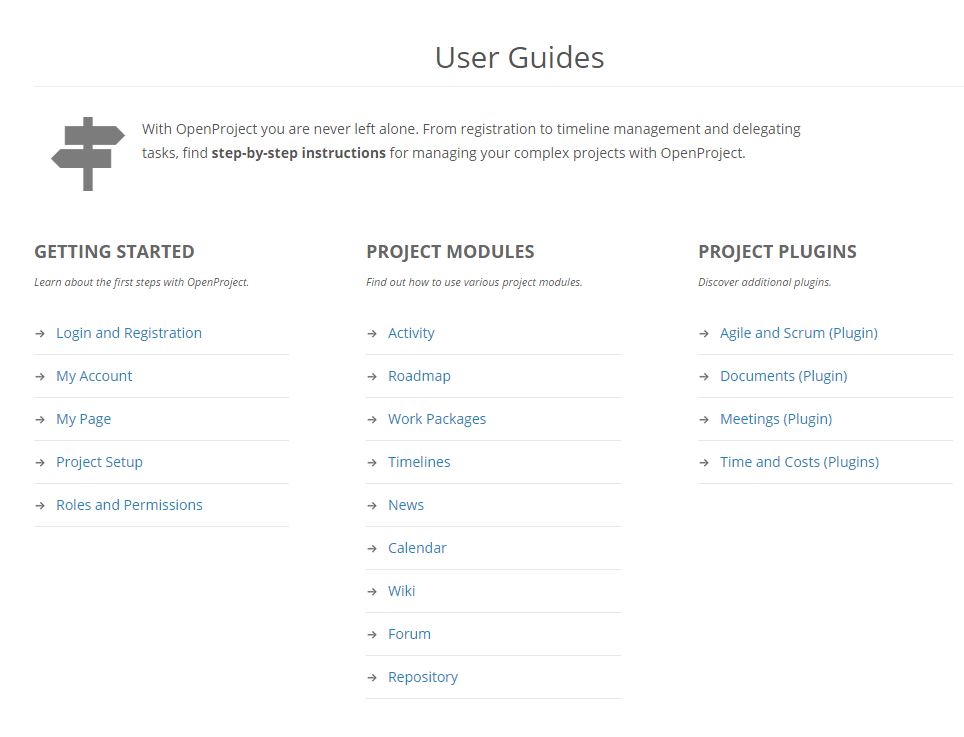964x737 pixels.
Task: Click the arrow icon beside Roles and Permissions
Action: tap(41, 504)
